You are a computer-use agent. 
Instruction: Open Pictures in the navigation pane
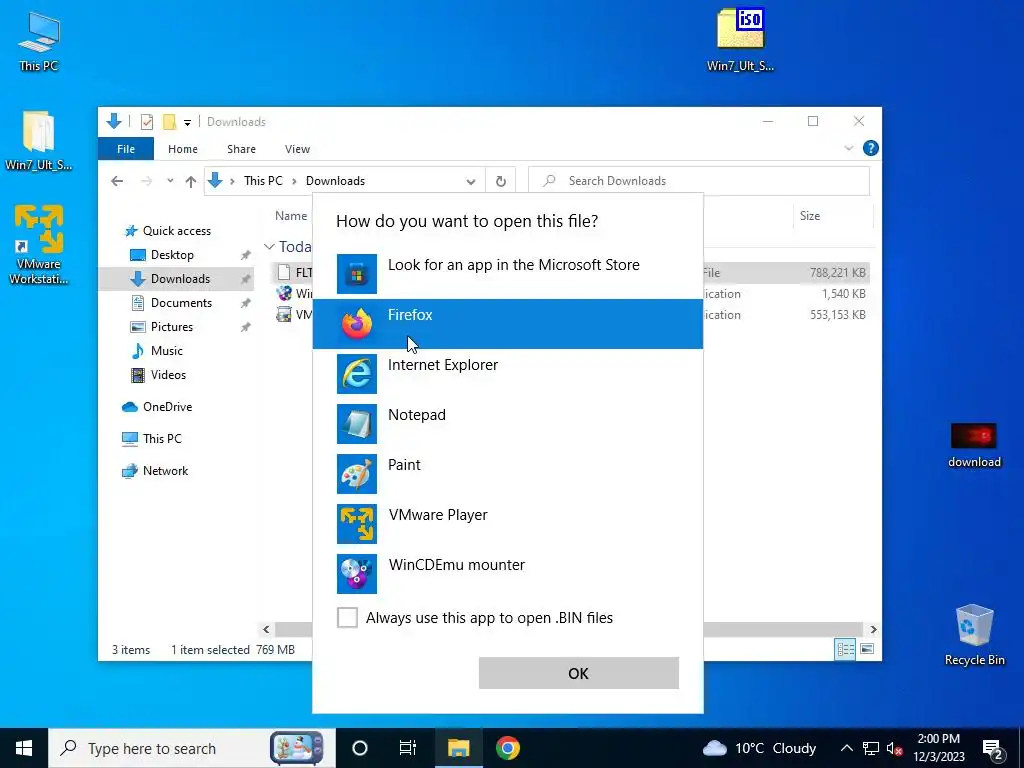click(172, 327)
